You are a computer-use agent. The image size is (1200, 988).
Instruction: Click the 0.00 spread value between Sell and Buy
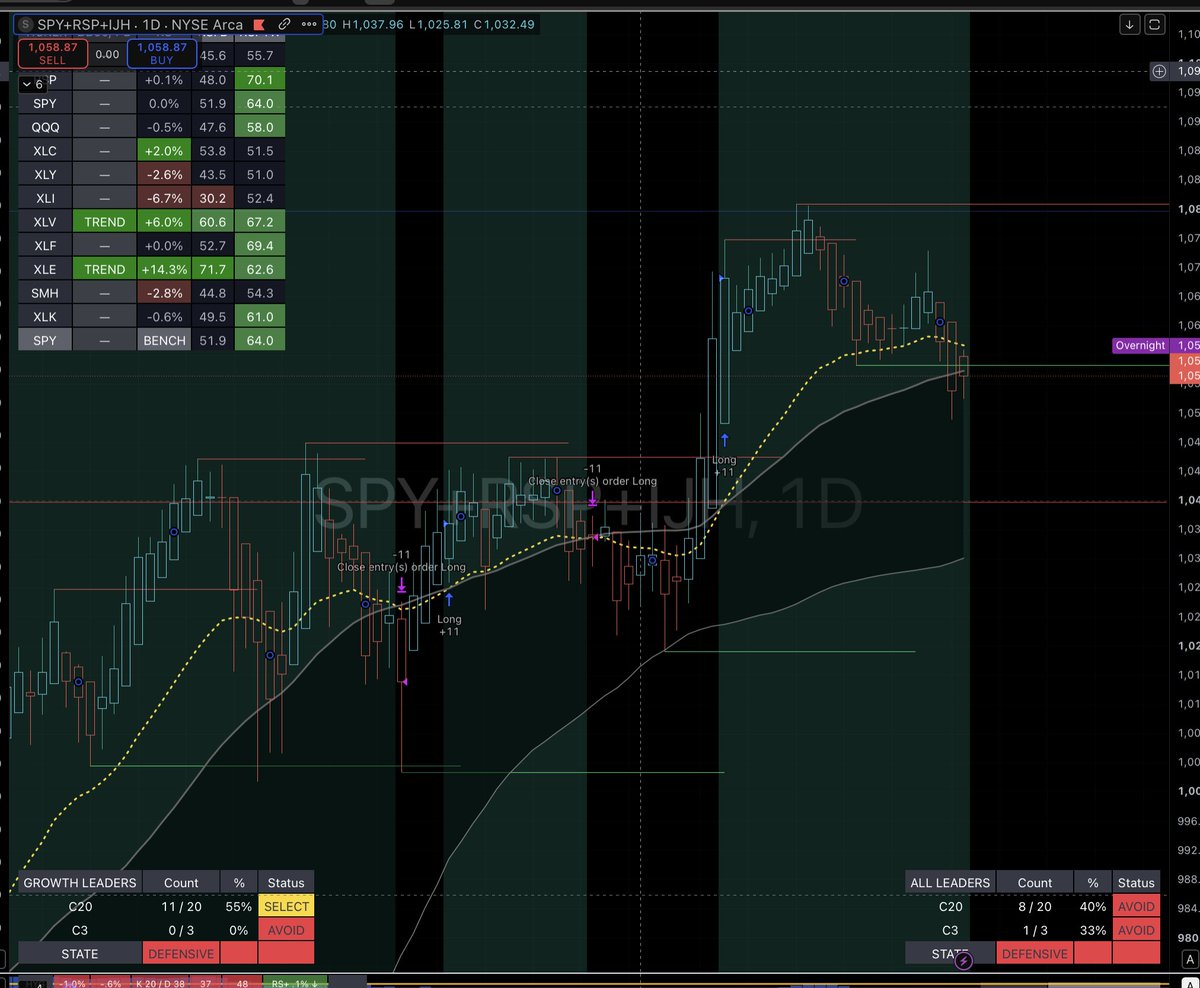107,54
